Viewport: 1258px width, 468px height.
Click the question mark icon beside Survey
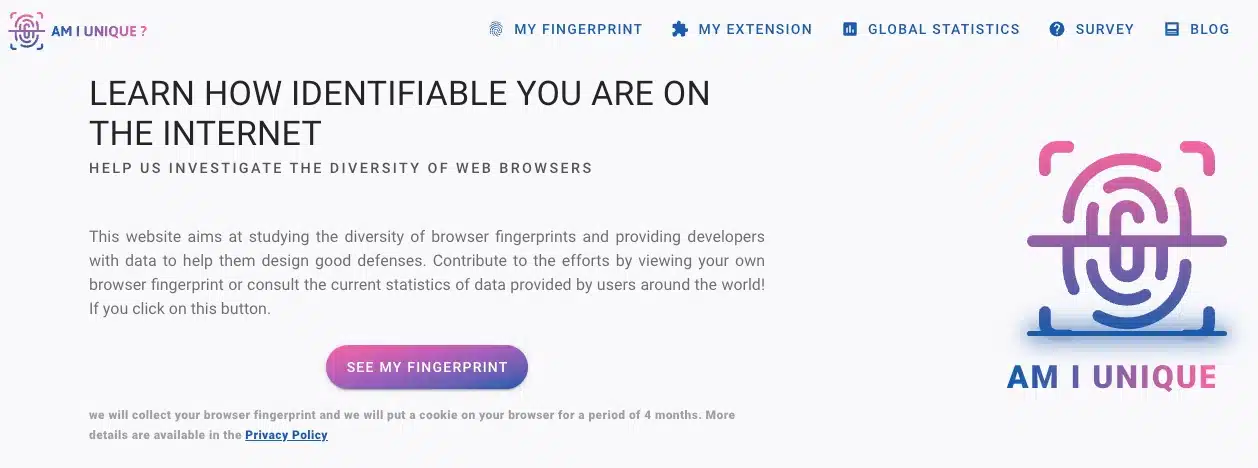[x=1057, y=30]
